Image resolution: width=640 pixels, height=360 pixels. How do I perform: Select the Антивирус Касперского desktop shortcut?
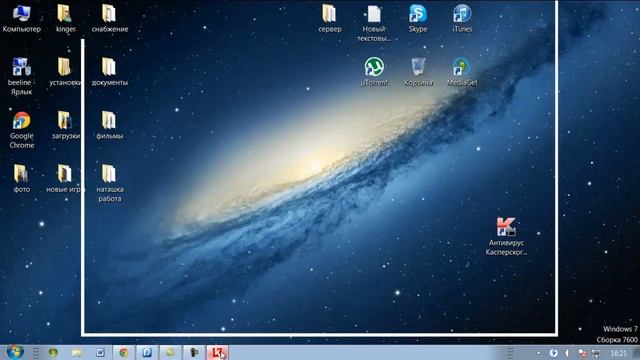(x=506, y=236)
